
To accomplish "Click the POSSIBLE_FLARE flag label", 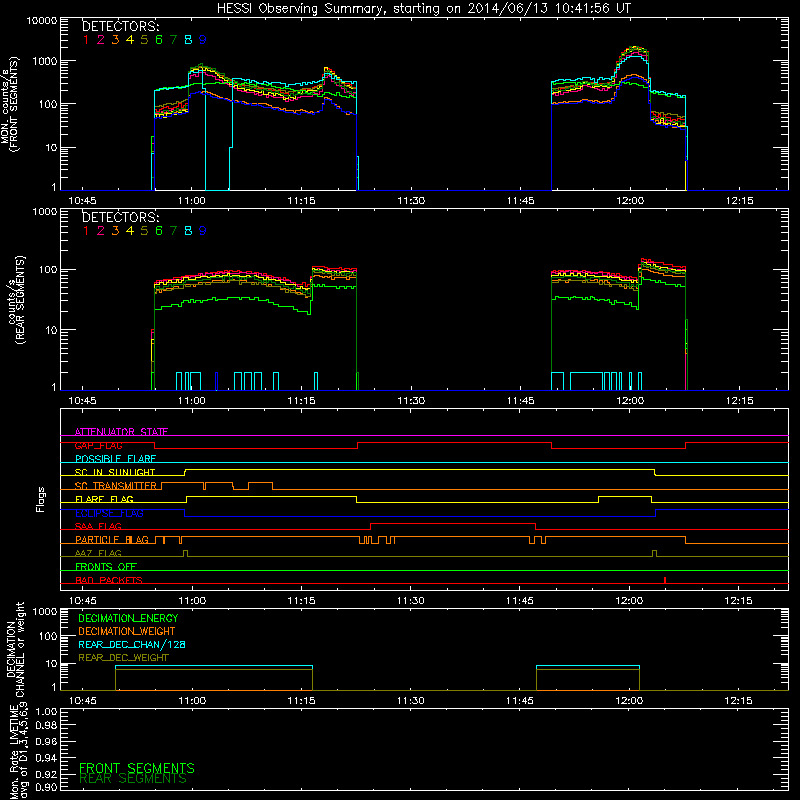I will pos(115,459).
